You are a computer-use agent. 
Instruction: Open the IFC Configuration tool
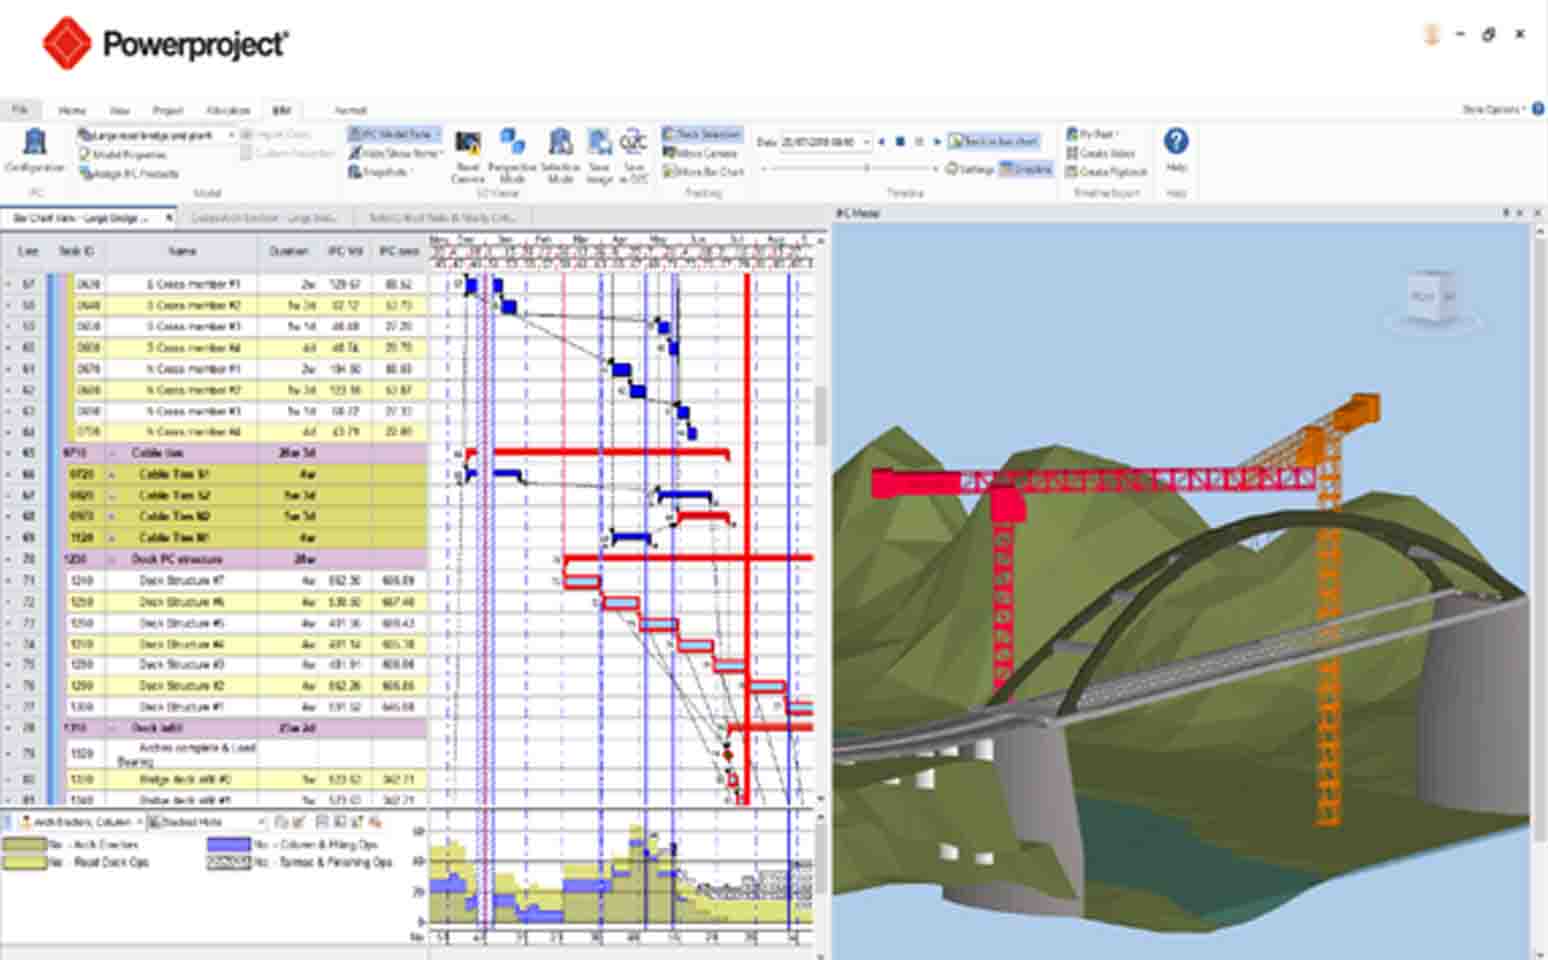35,151
